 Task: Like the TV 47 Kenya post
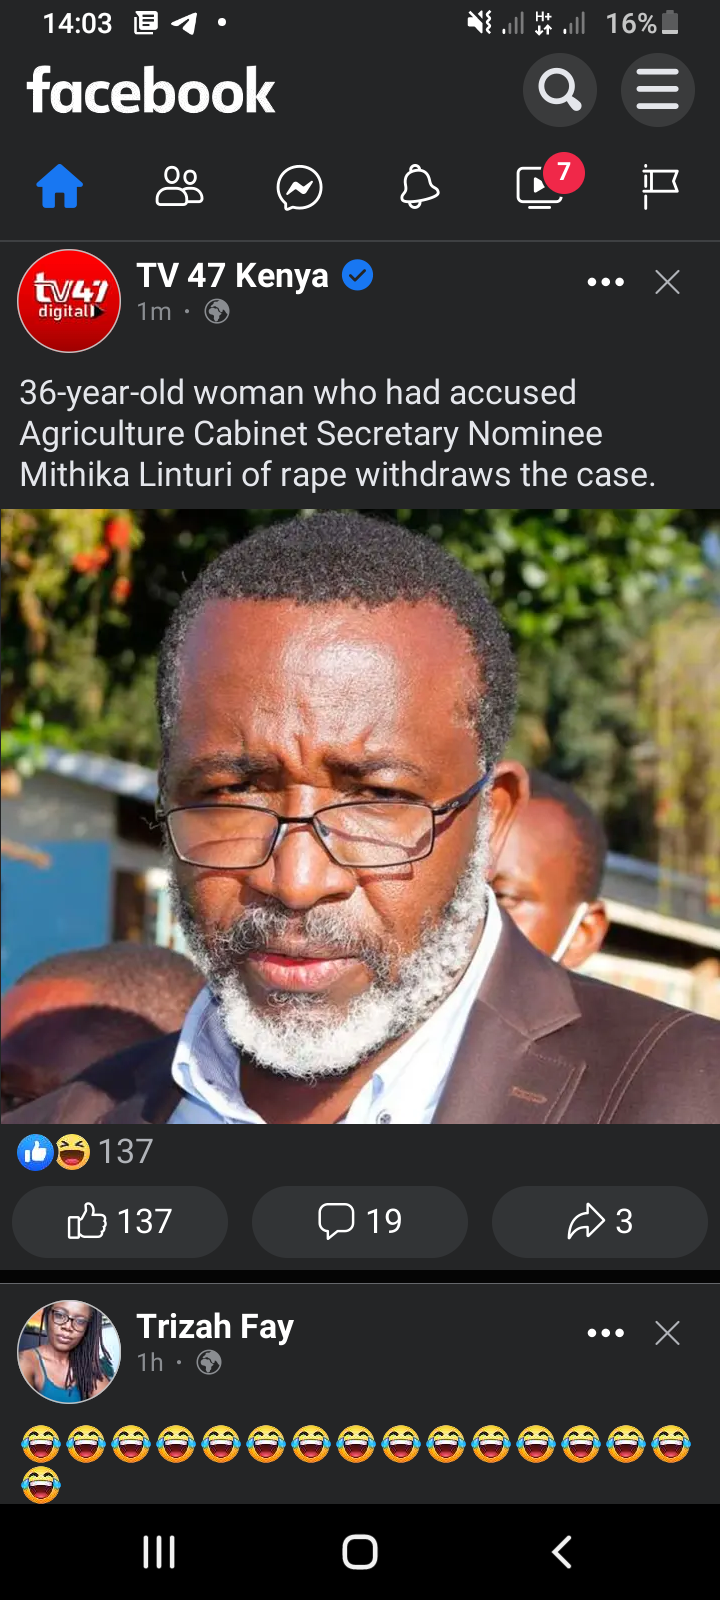click(120, 1221)
